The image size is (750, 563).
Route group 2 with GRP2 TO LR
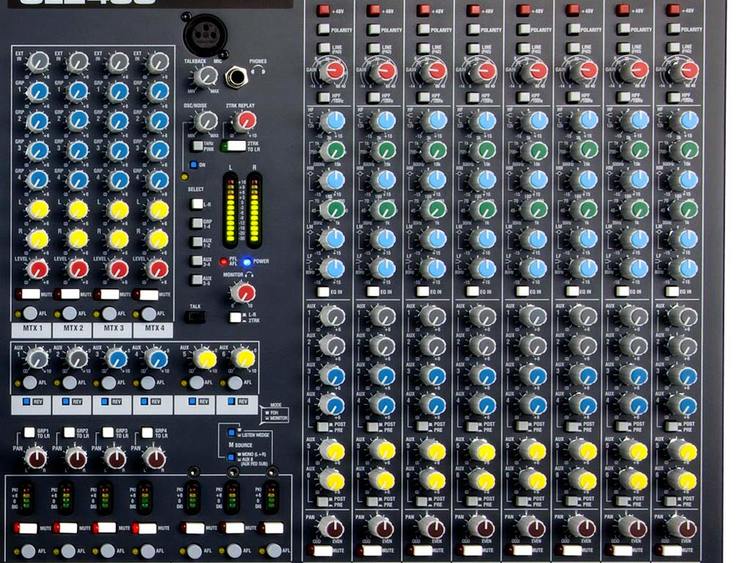point(69,432)
